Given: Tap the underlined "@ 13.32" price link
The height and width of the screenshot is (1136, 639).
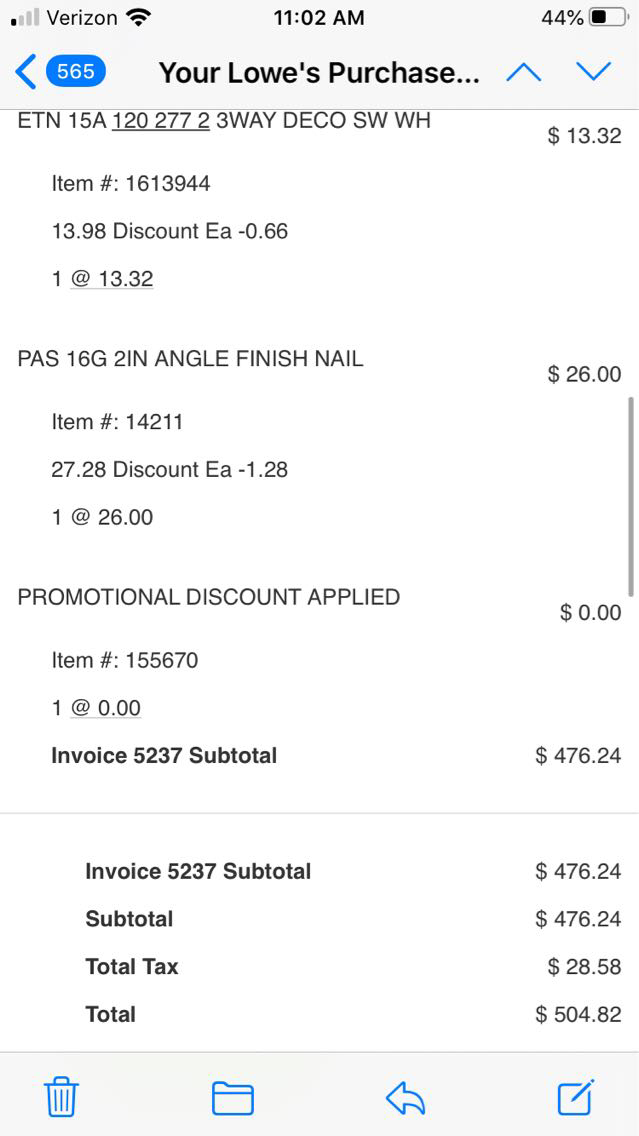Looking at the screenshot, I should click(x=112, y=278).
